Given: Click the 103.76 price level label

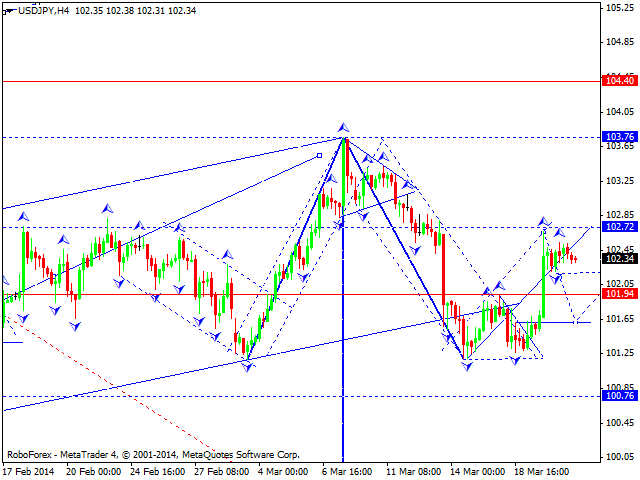Looking at the screenshot, I should point(617,137).
